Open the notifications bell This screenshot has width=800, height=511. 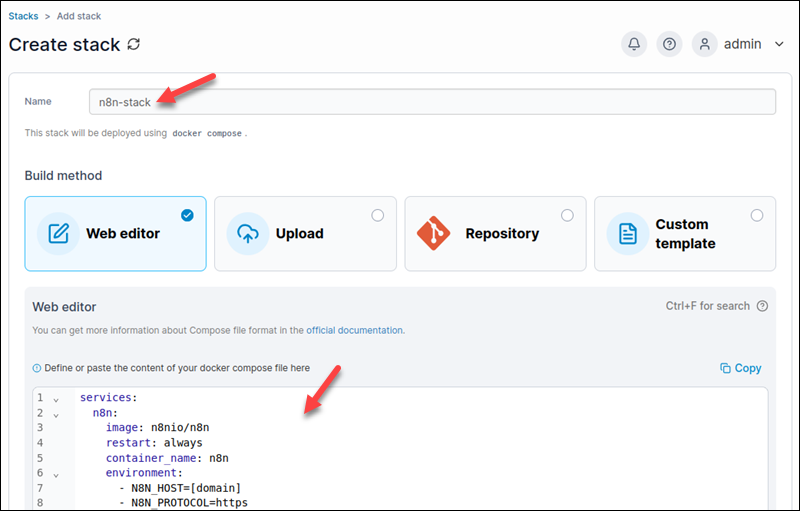(x=634, y=44)
